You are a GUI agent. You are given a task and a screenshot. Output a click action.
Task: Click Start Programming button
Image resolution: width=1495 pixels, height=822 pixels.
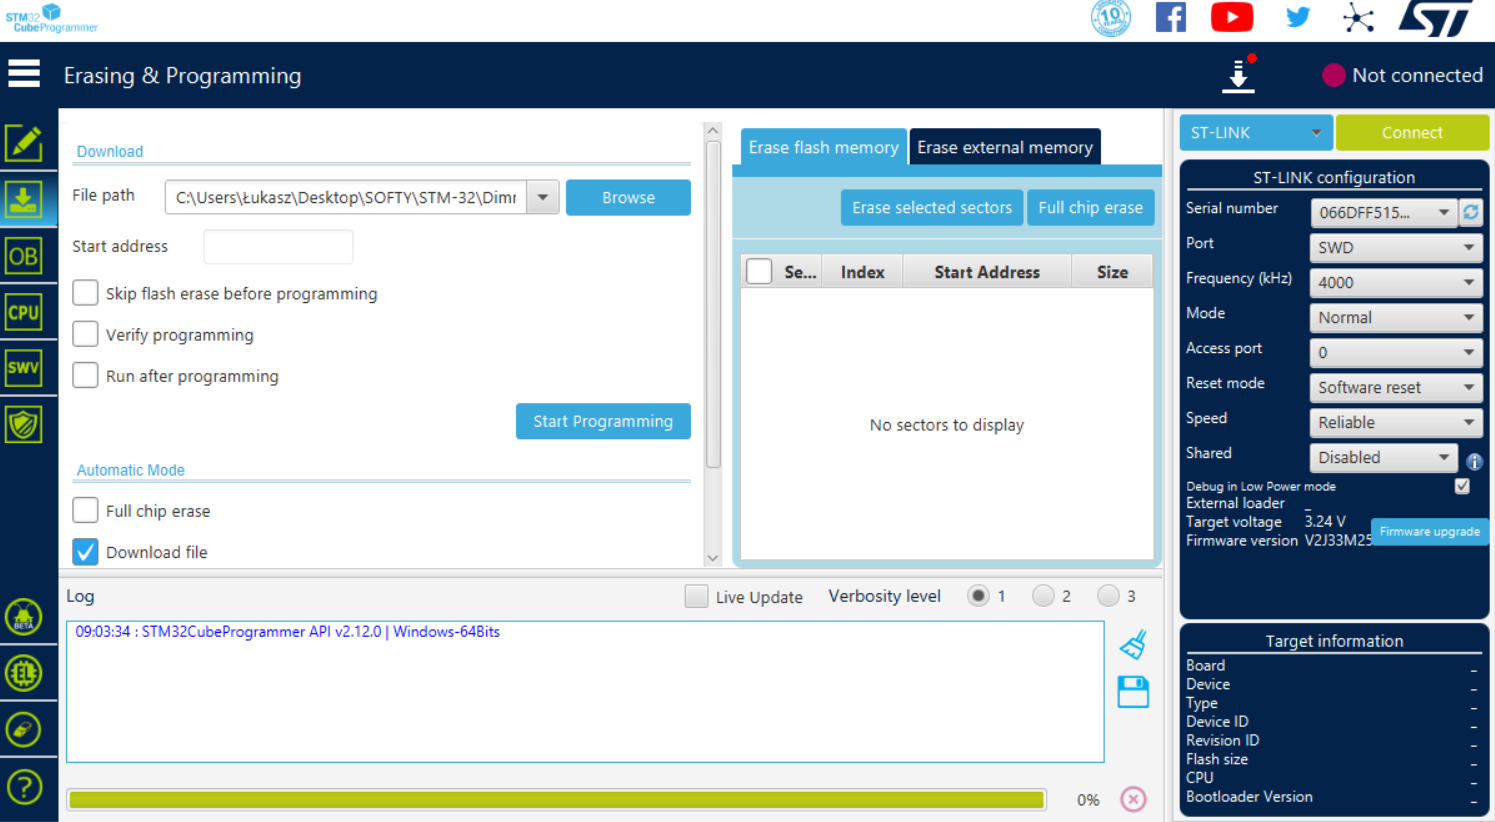point(603,421)
